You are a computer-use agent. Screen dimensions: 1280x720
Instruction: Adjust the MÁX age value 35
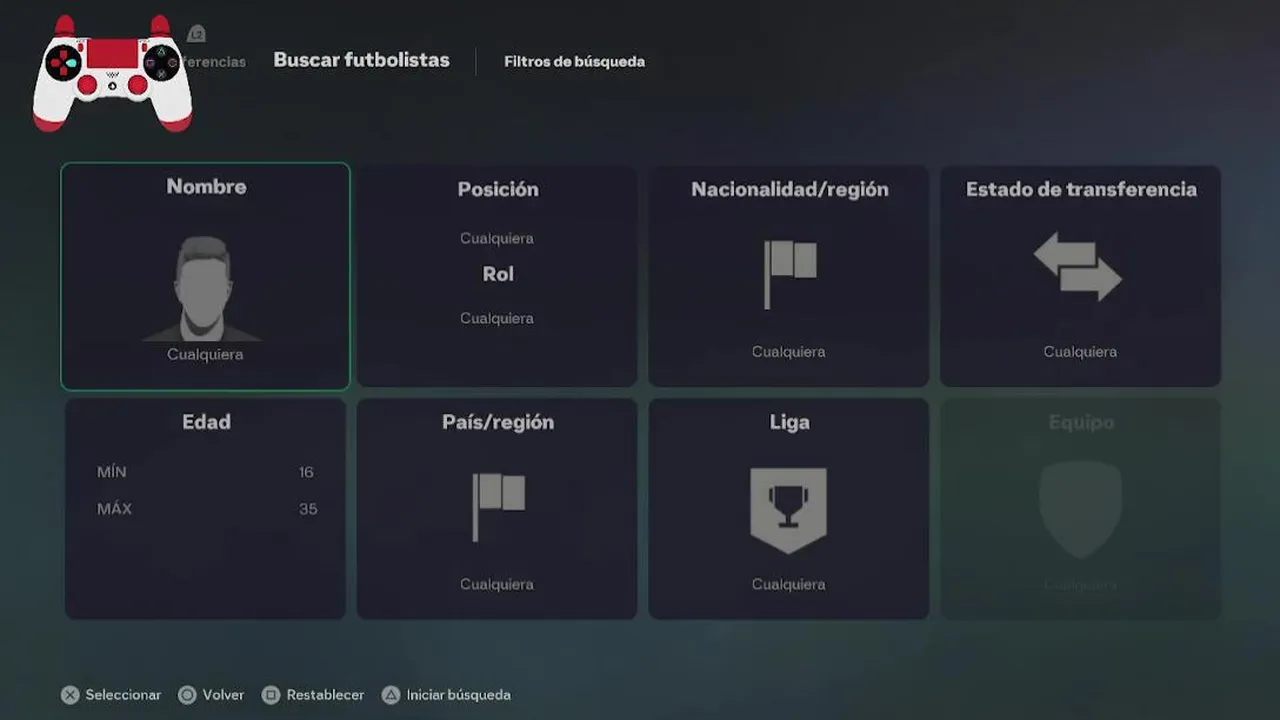308,509
